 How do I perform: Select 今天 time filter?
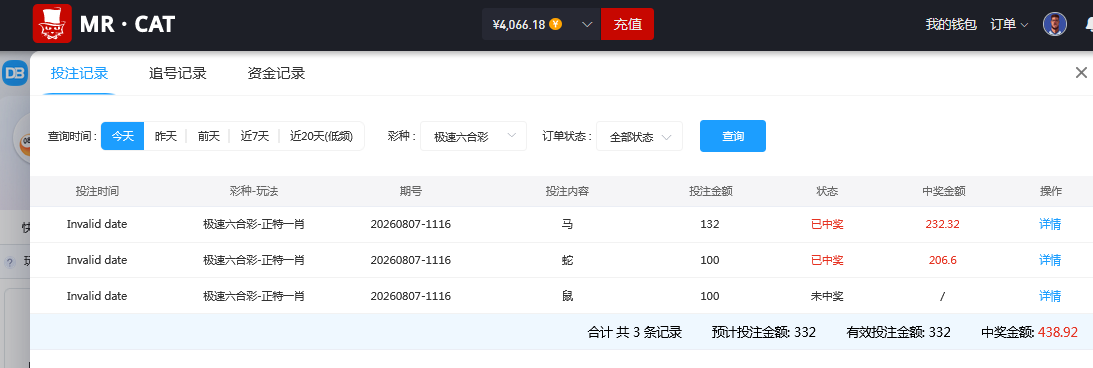[123, 136]
